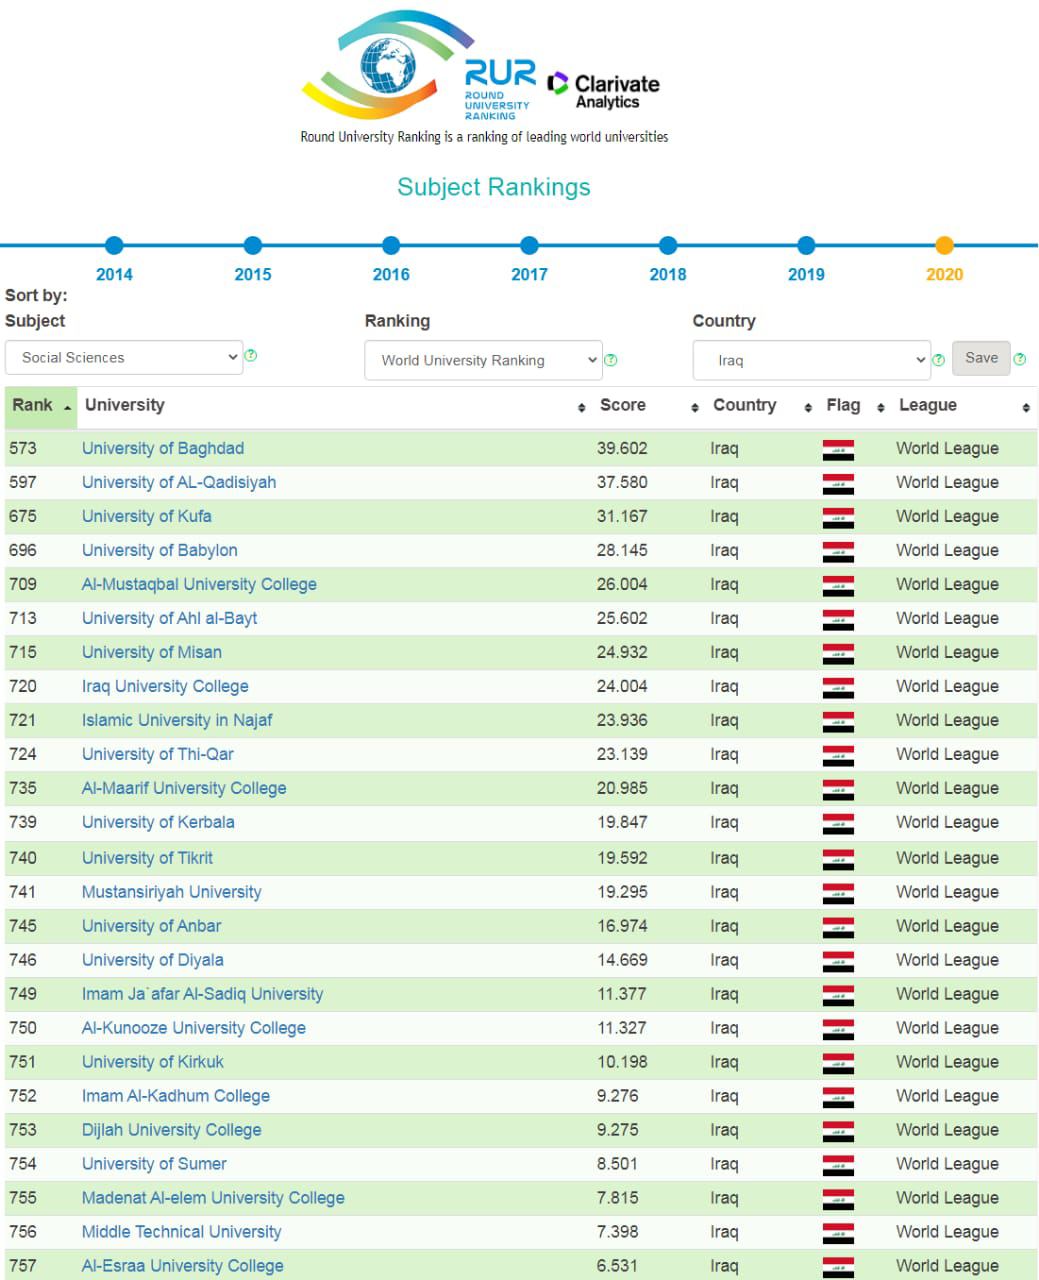Click help icon beside Ranking dropdown
The height and width of the screenshot is (1280, 1039).
(x=611, y=360)
